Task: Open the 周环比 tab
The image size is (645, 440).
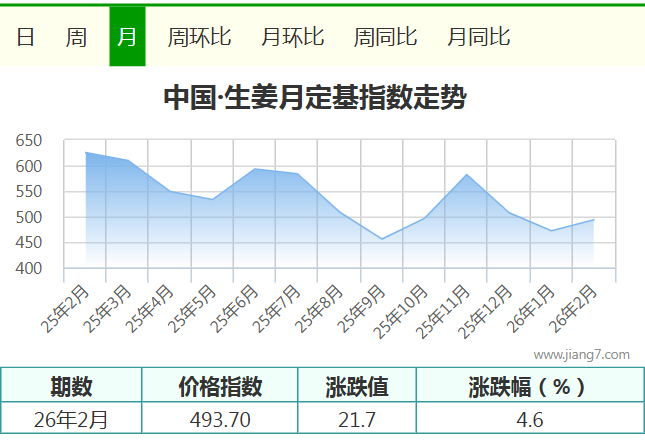Action: click(x=199, y=37)
